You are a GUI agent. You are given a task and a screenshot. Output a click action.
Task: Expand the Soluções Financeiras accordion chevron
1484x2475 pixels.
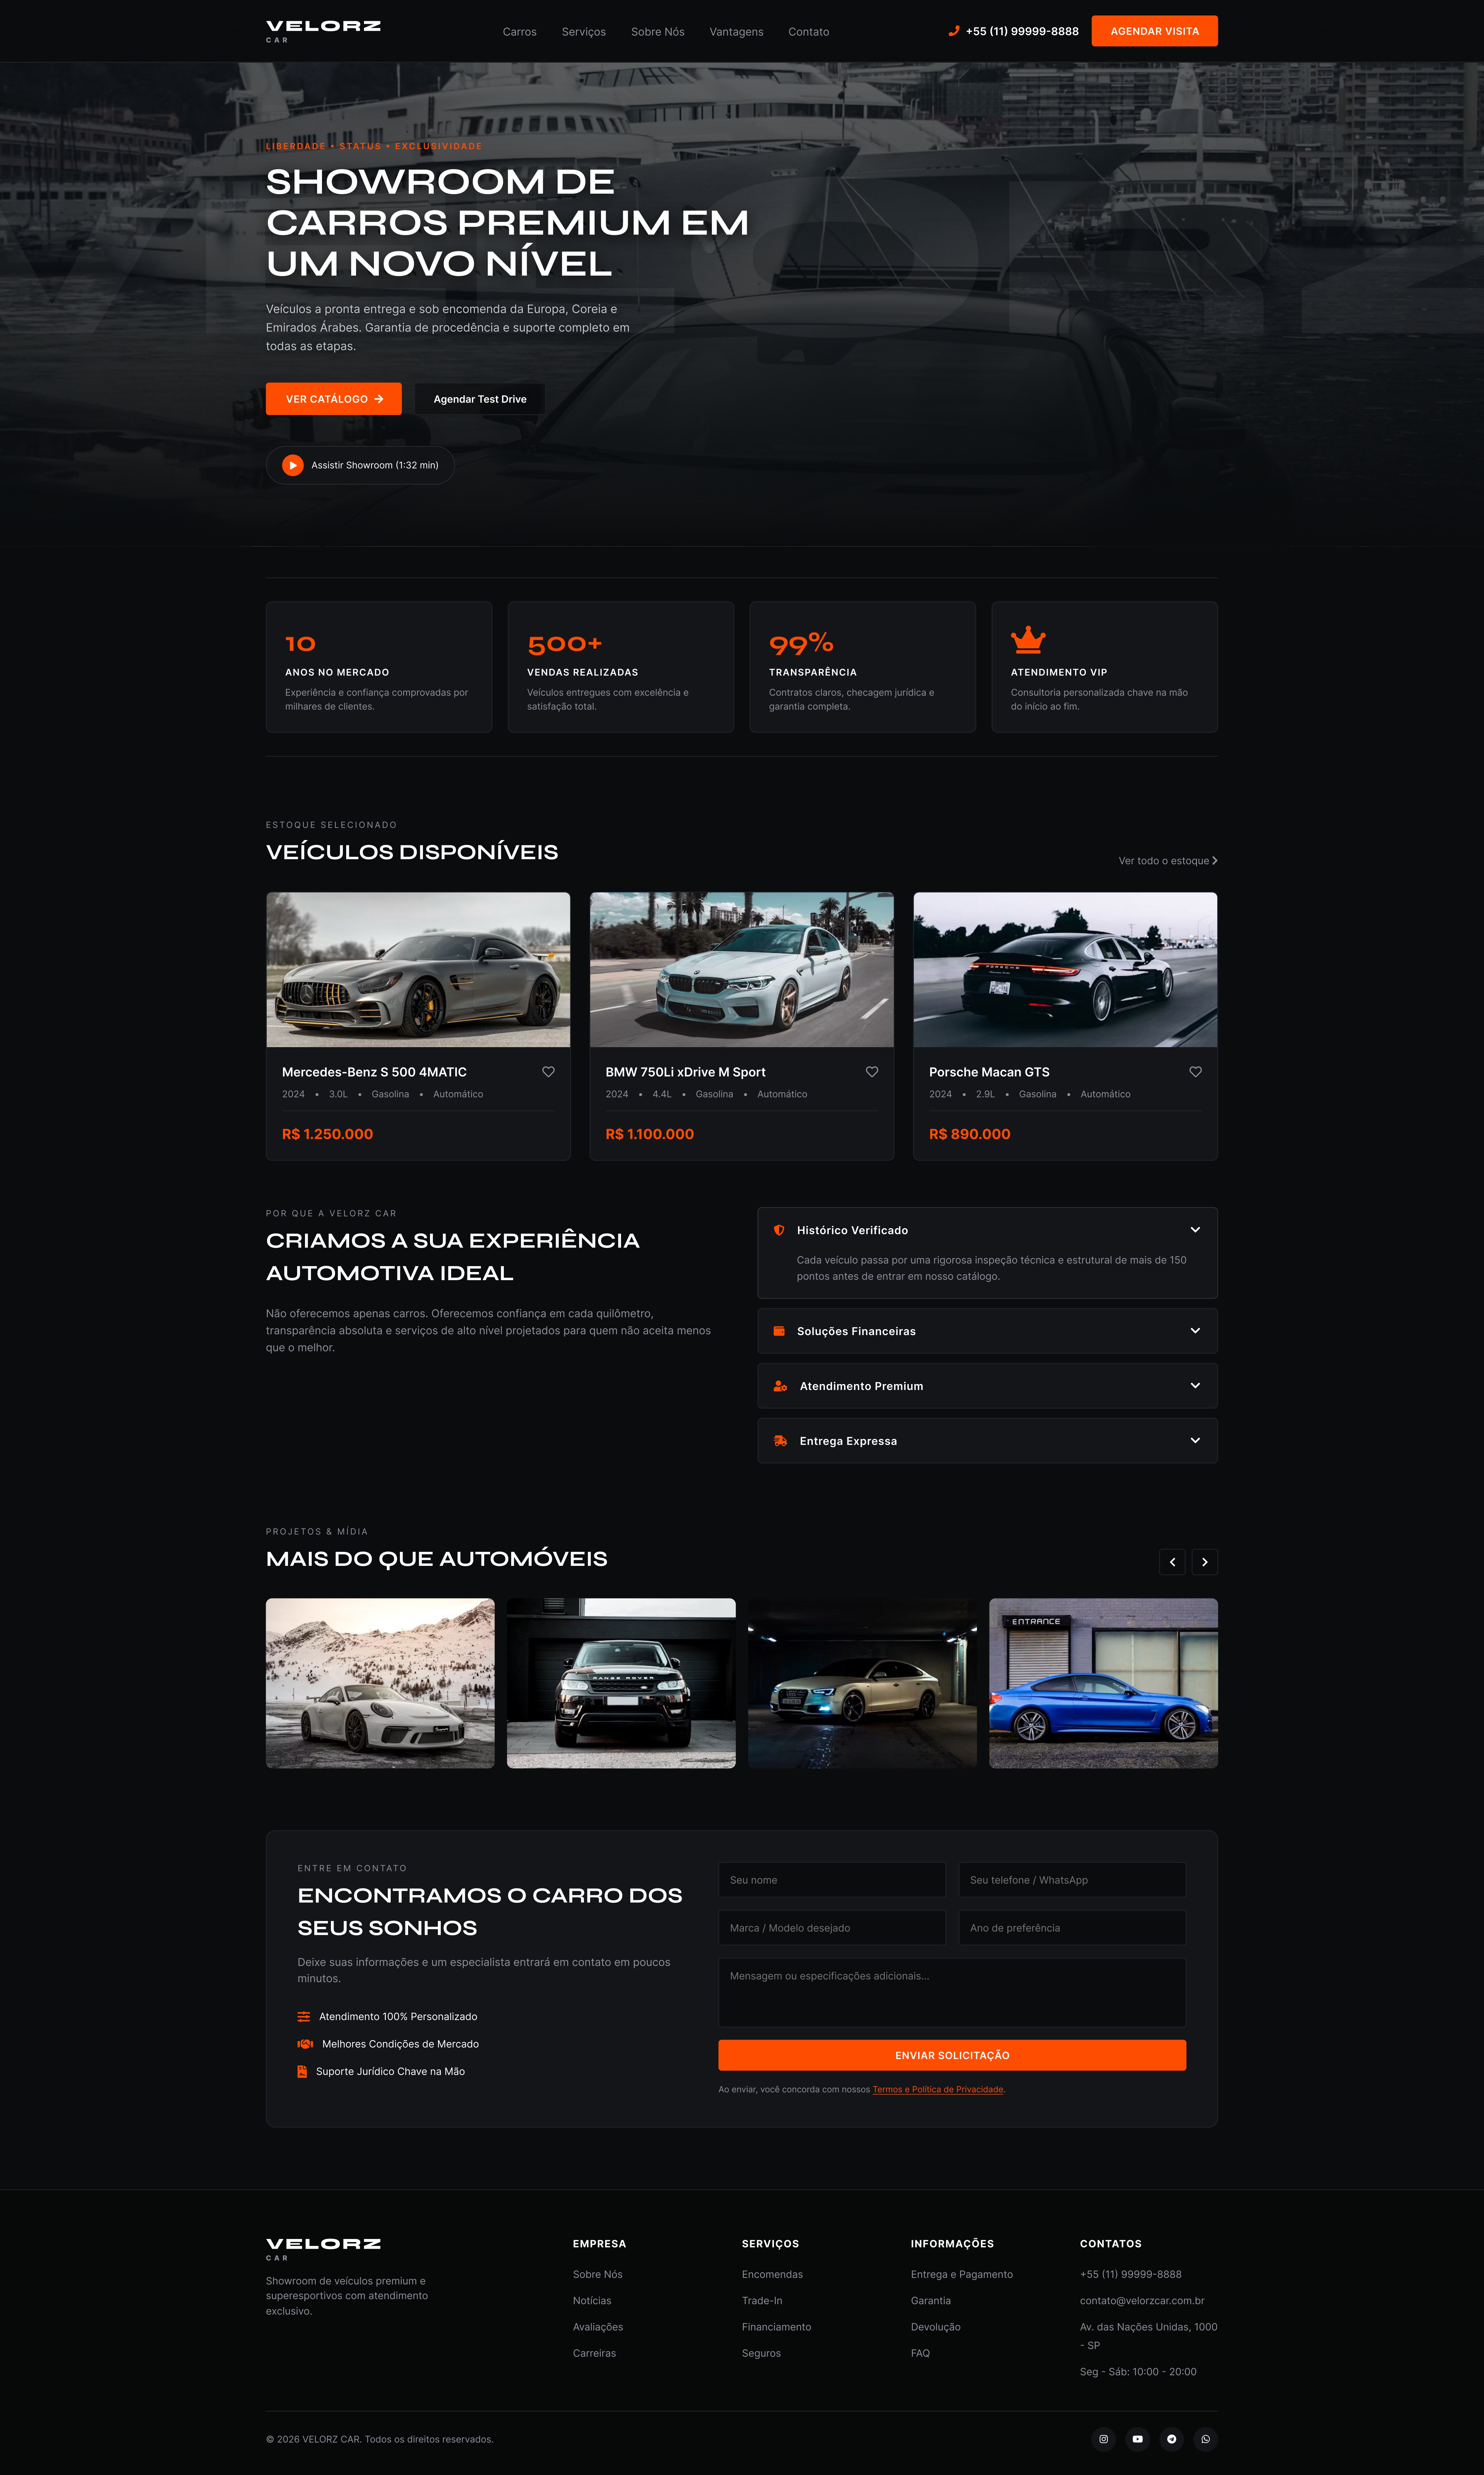[1195, 1331]
